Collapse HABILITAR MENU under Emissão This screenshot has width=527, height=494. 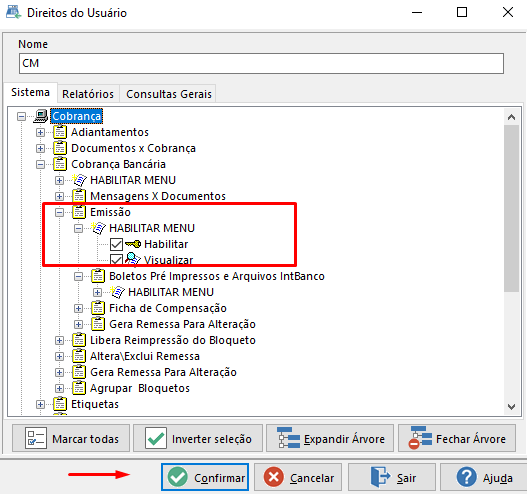point(79,229)
